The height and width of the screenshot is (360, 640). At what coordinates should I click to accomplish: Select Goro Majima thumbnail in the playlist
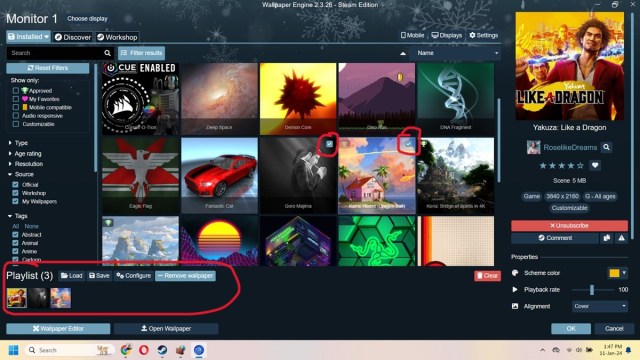[38, 298]
